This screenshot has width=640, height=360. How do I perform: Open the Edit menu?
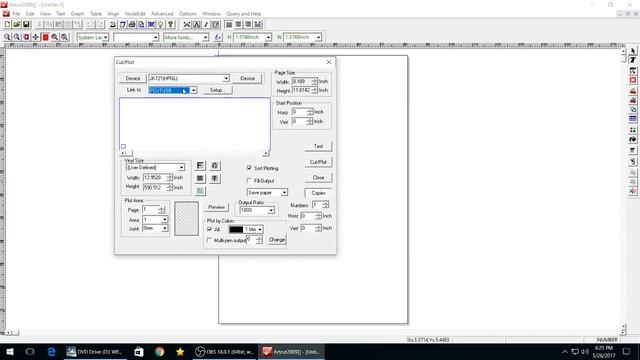pyautogui.click(x=30, y=14)
